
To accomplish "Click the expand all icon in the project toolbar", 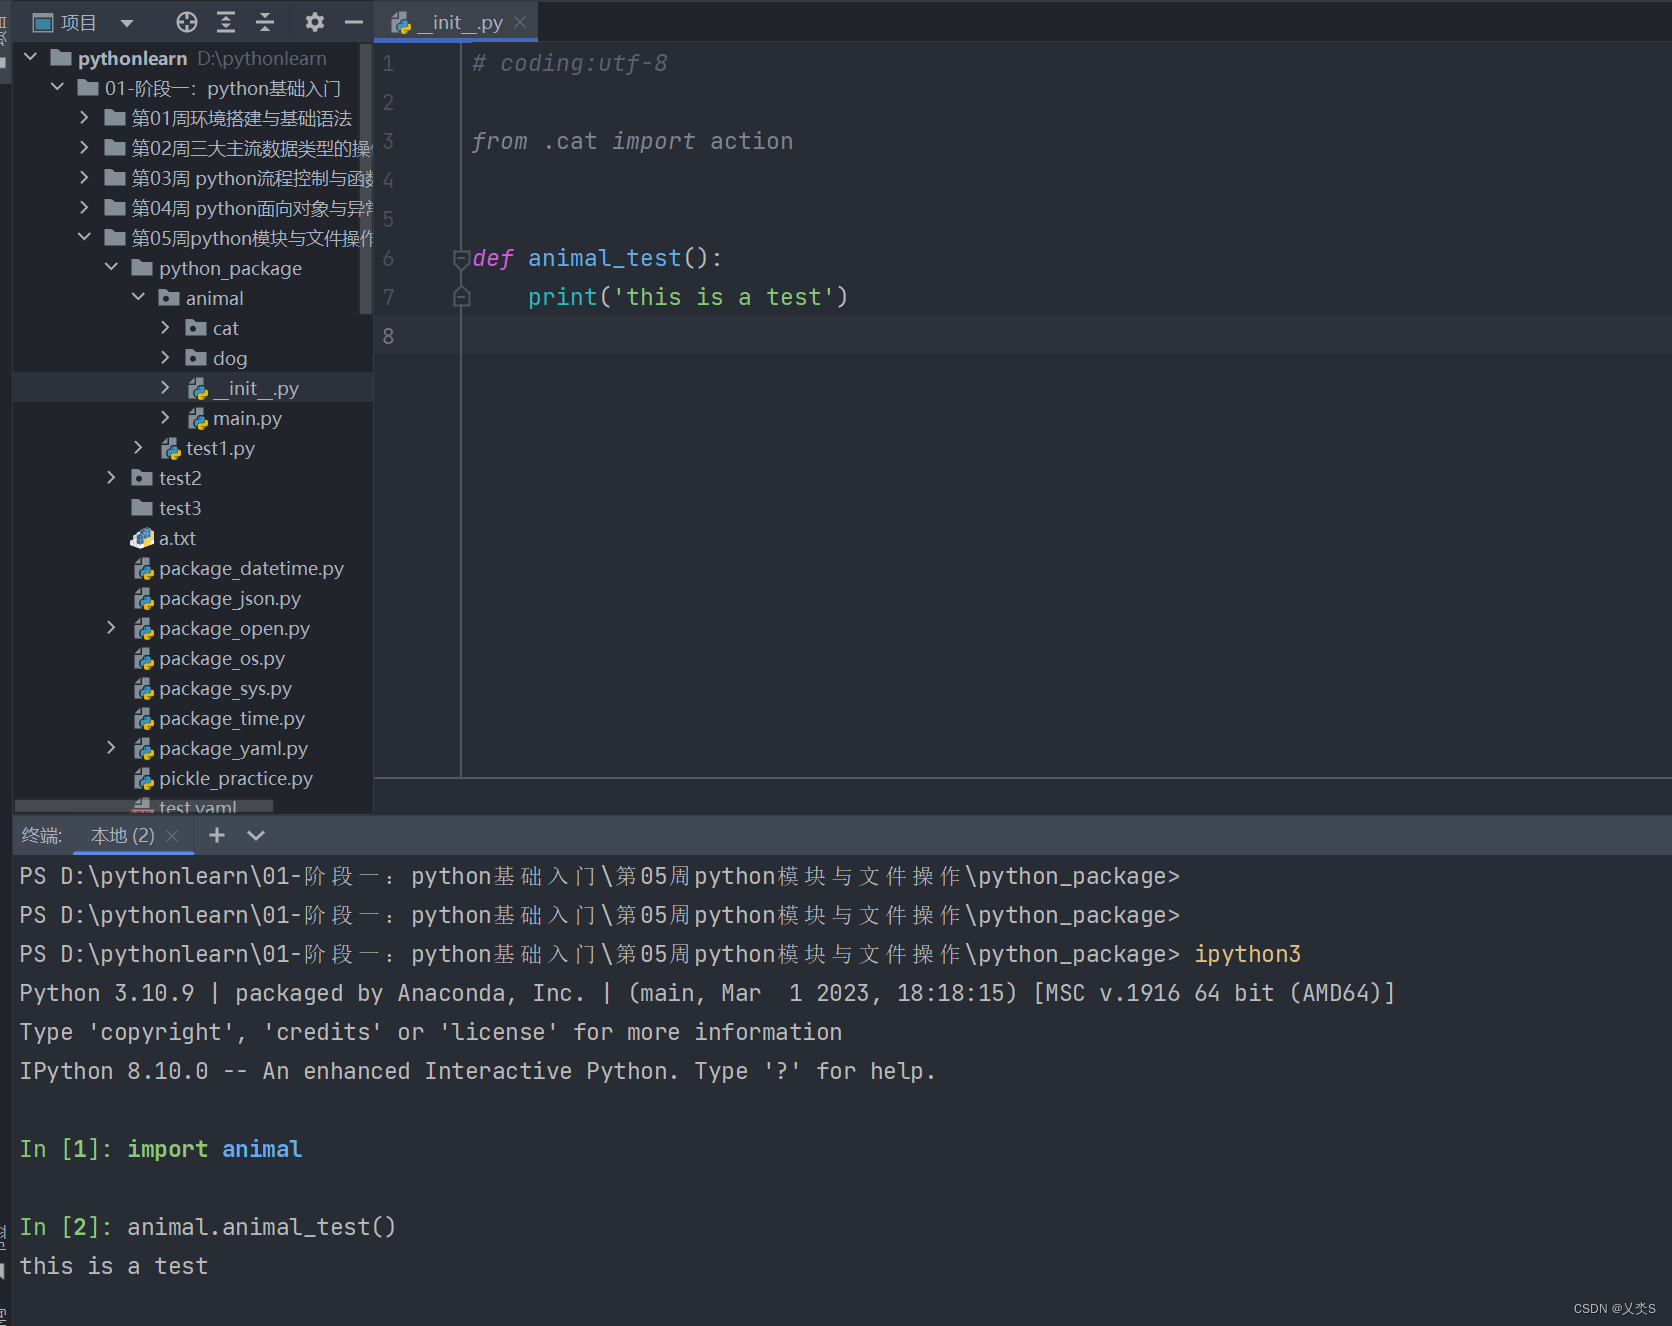I will [x=226, y=22].
